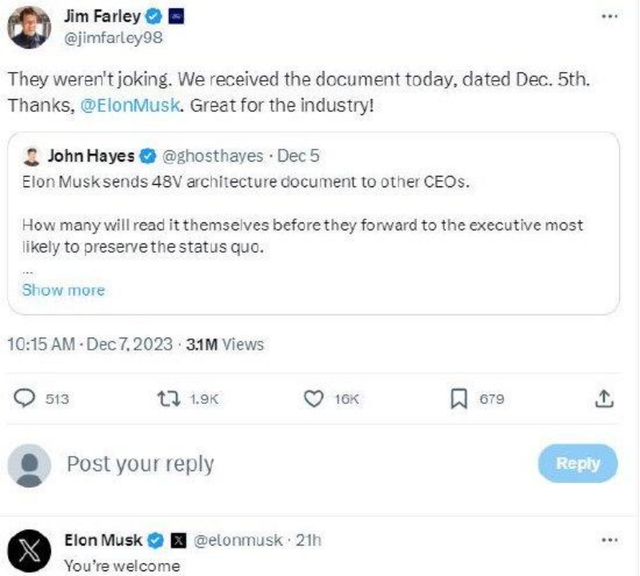This screenshot has width=640, height=576.
Task: Bookmark this tweet
Action: 459,398
